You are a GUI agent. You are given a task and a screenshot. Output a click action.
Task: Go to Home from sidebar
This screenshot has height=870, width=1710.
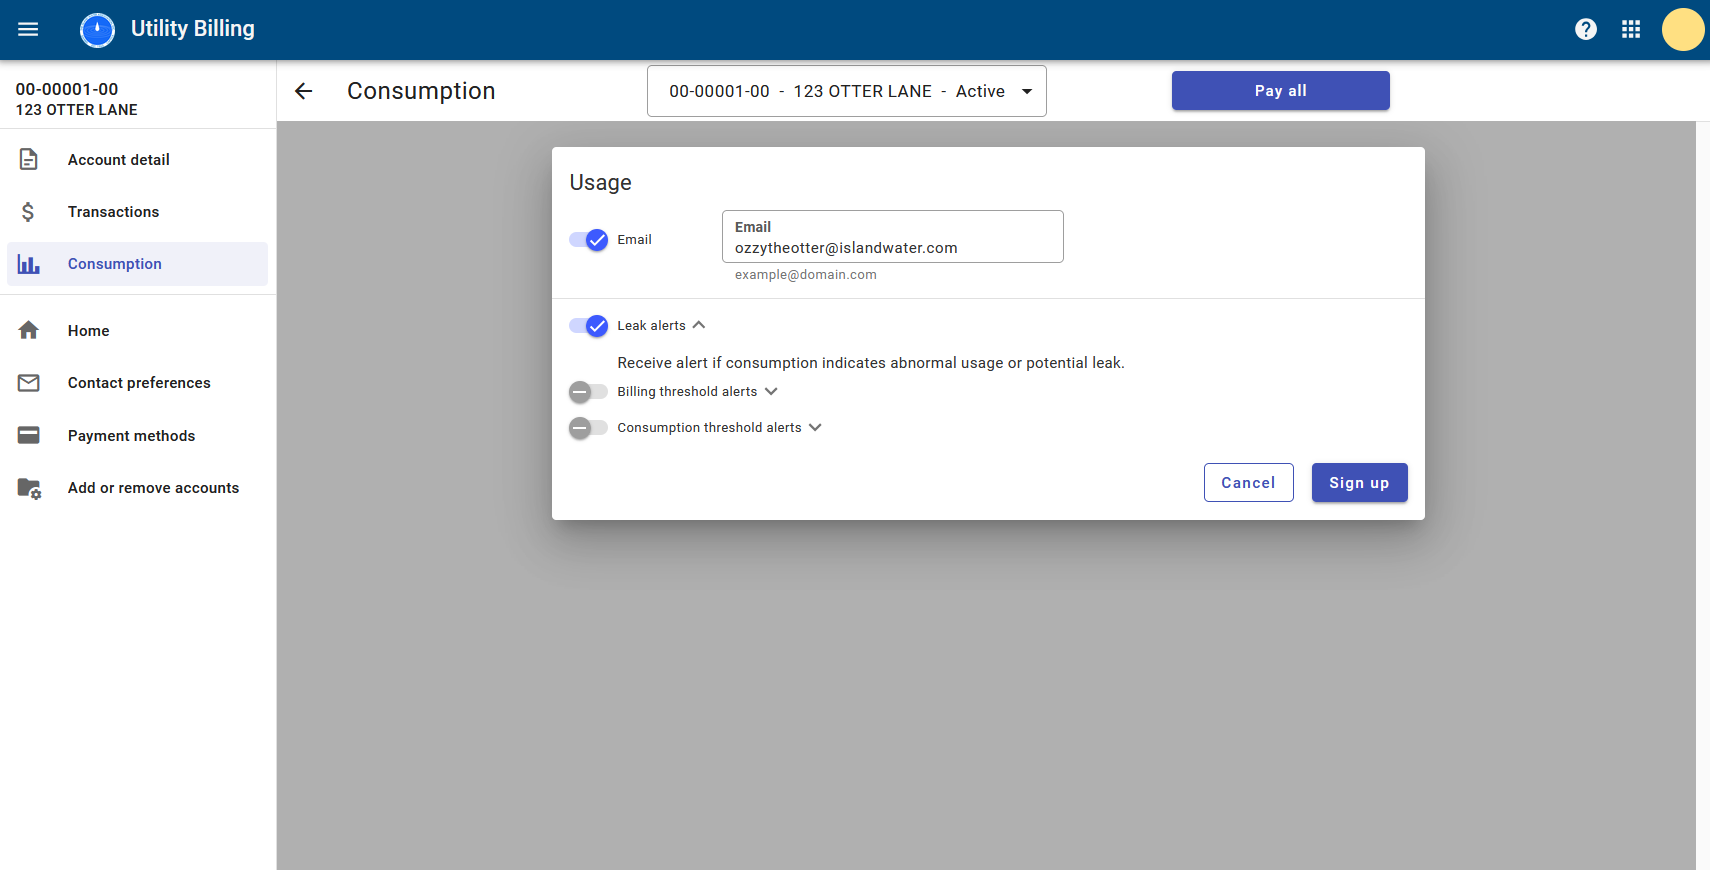(x=137, y=330)
